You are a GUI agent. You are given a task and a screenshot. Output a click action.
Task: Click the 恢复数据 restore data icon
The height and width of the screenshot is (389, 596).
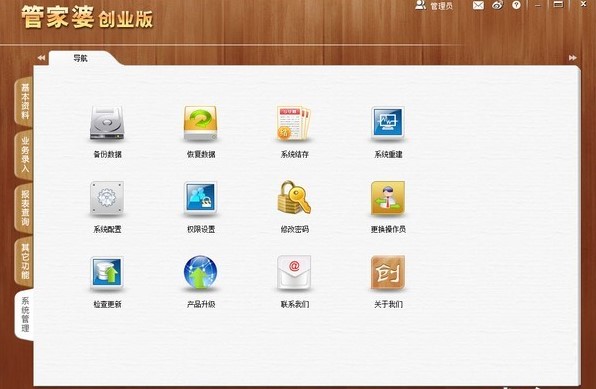[200, 123]
